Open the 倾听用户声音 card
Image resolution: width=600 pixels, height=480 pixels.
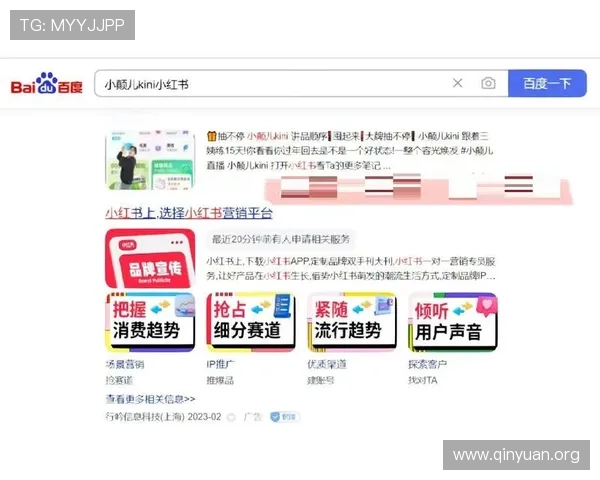tap(453, 322)
